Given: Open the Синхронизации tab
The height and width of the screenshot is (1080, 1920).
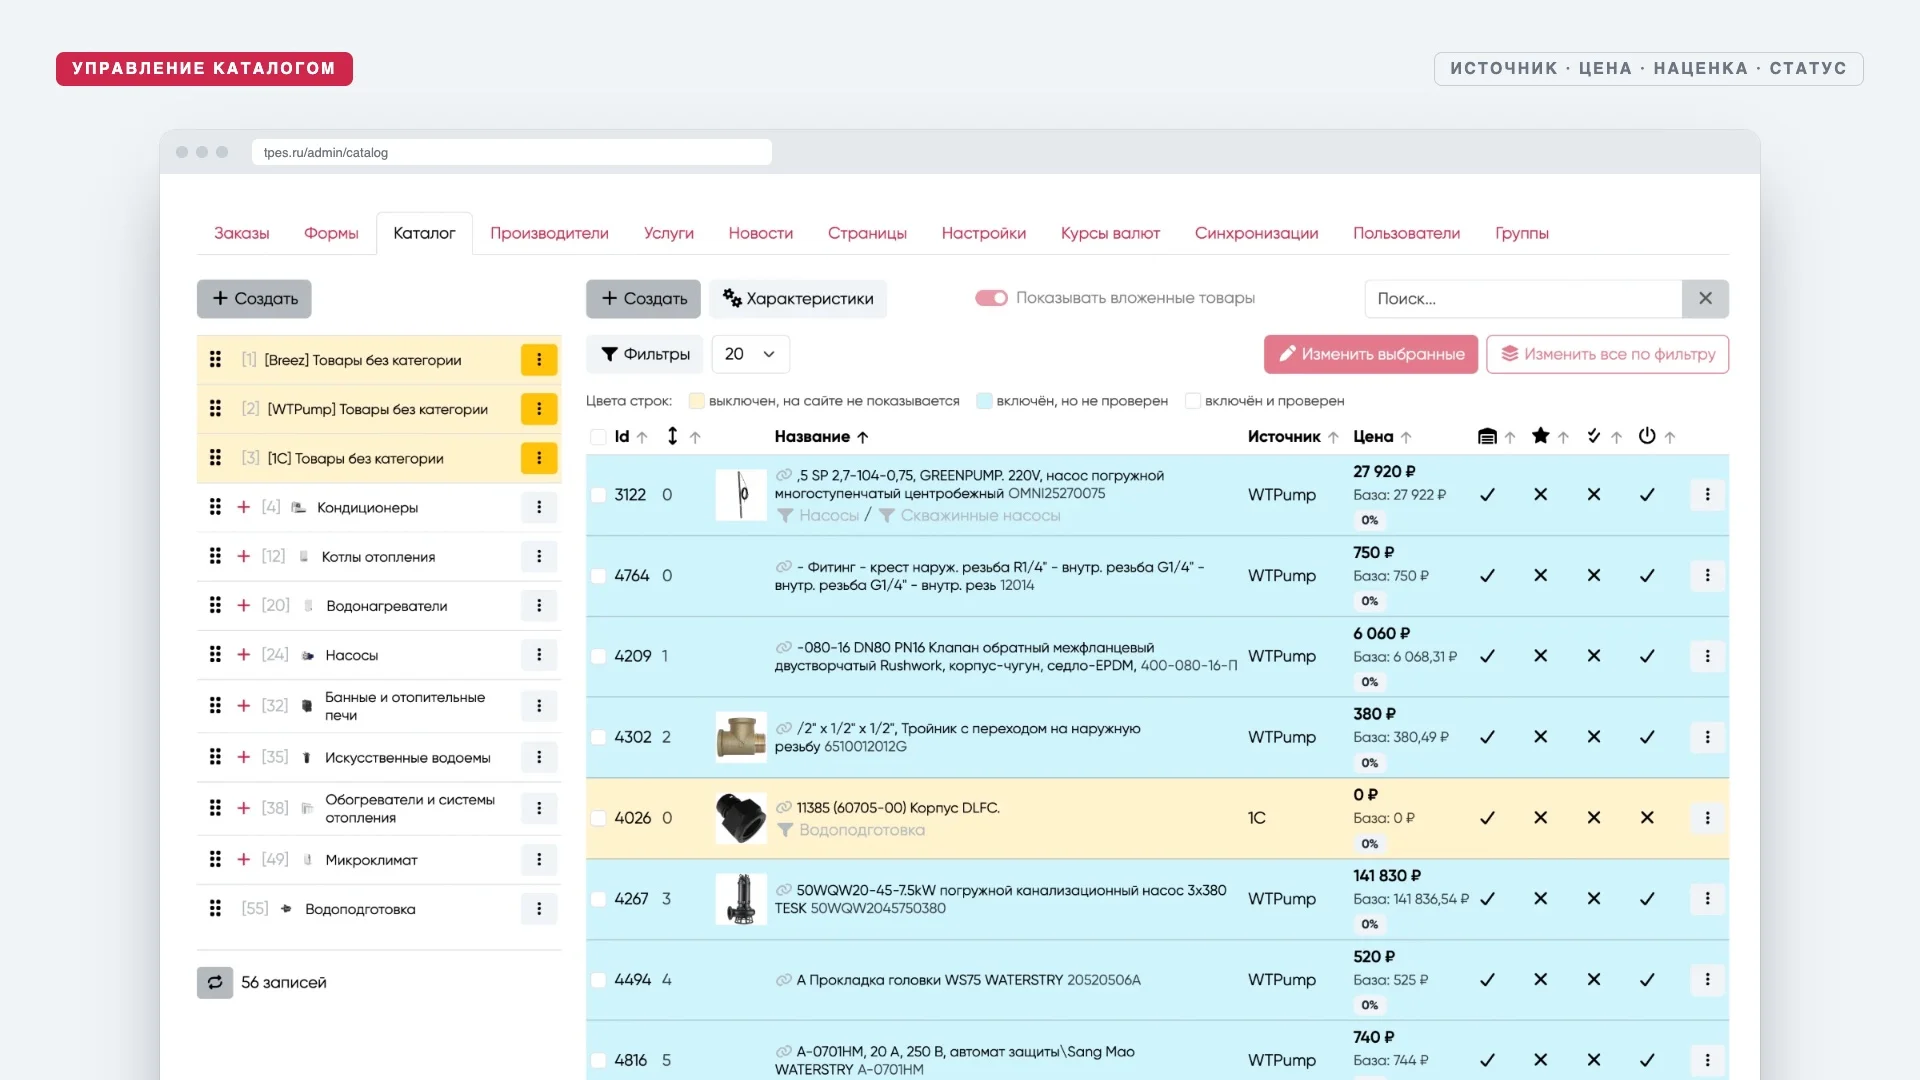Looking at the screenshot, I should click(1256, 233).
